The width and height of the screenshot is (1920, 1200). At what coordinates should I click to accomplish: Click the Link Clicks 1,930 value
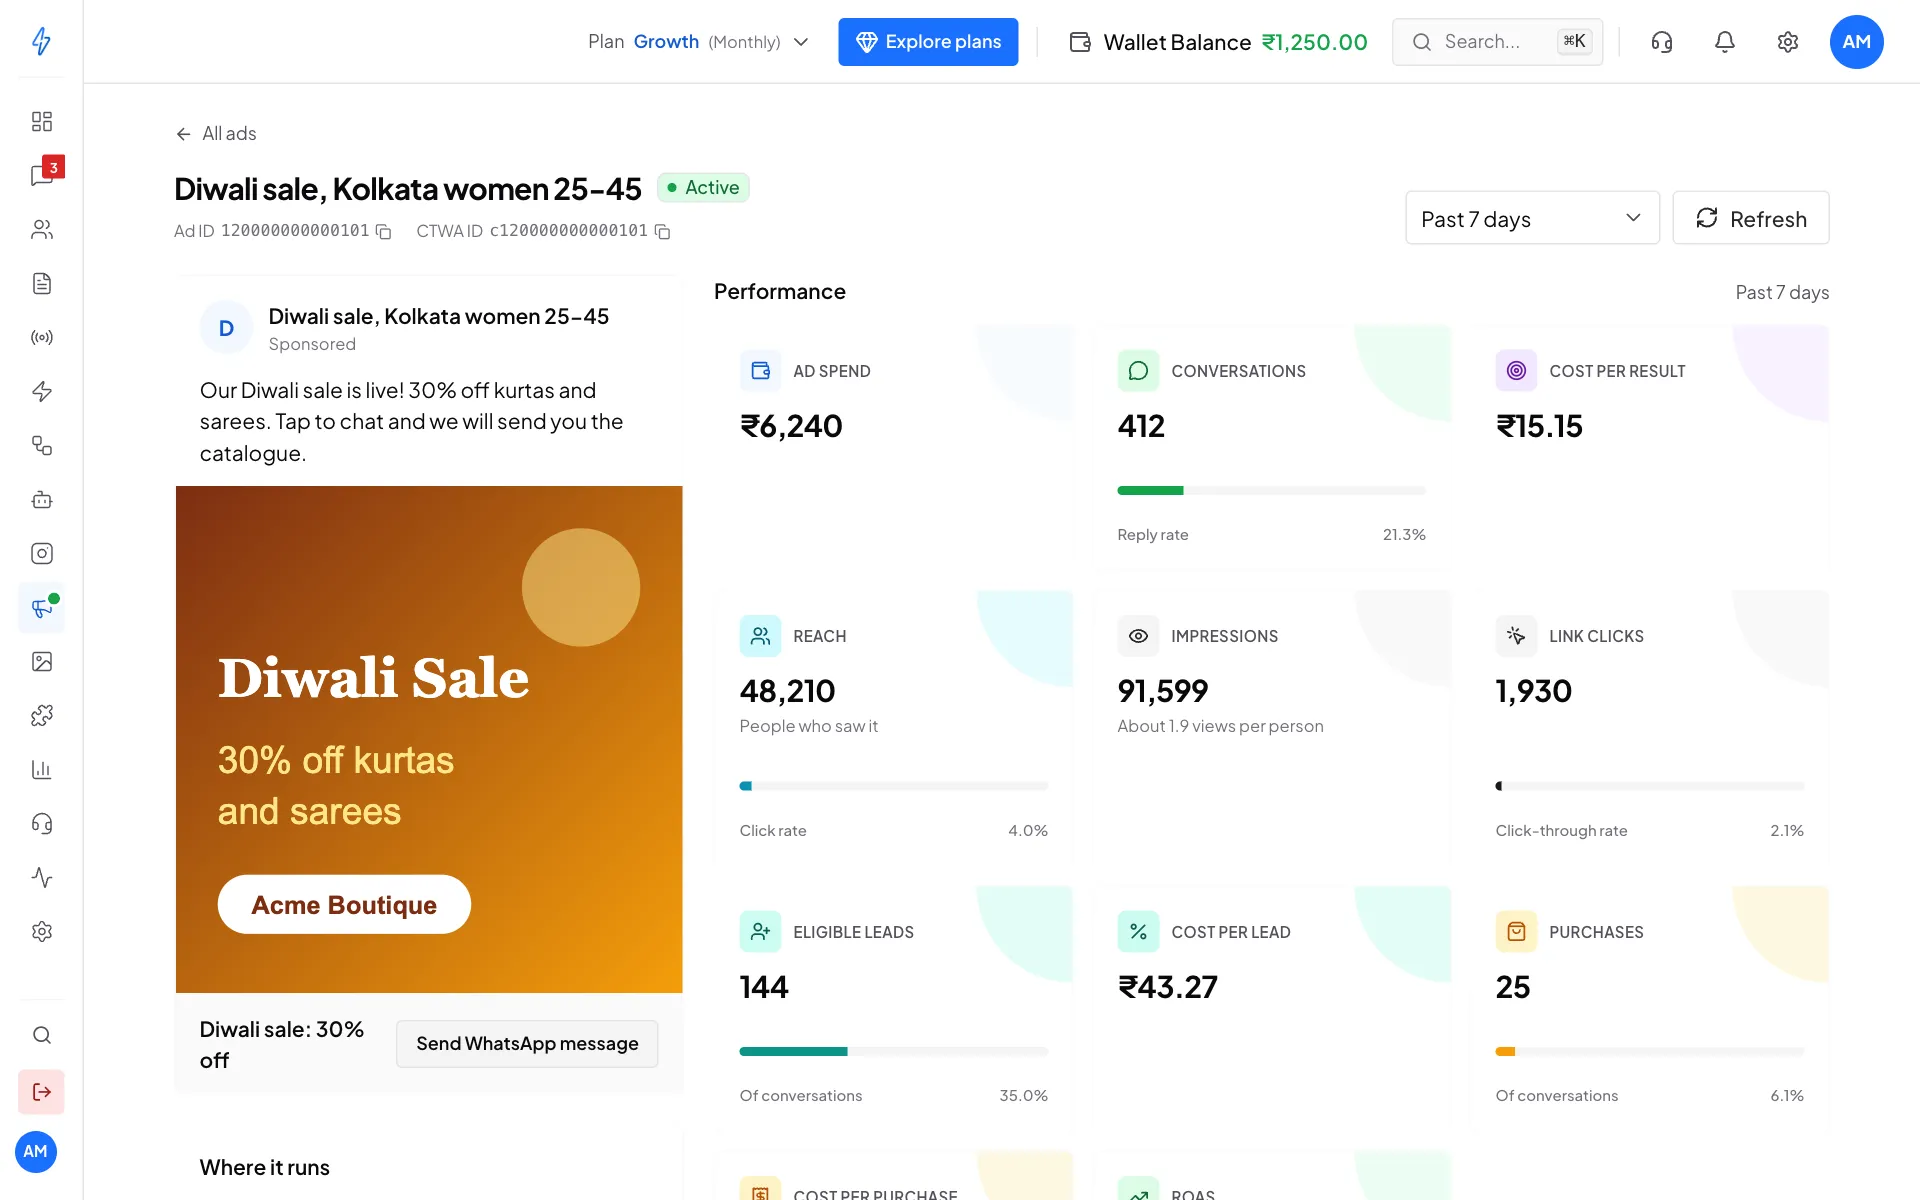tap(1533, 691)
